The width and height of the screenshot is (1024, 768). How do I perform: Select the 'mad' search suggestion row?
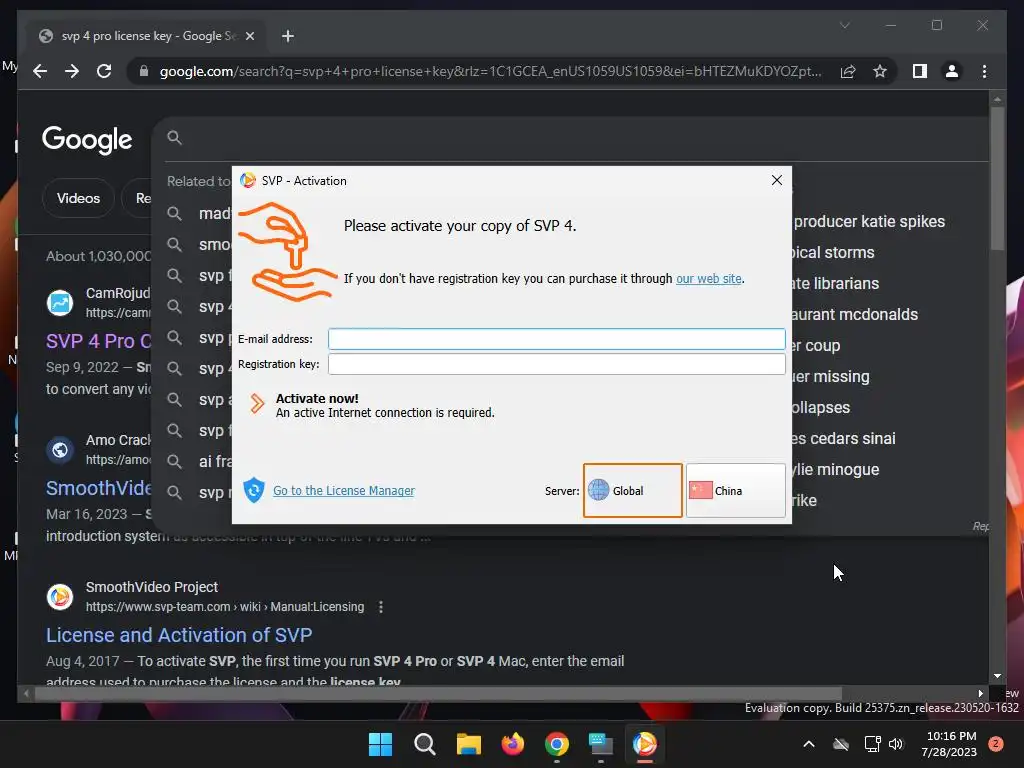[199, 214]
